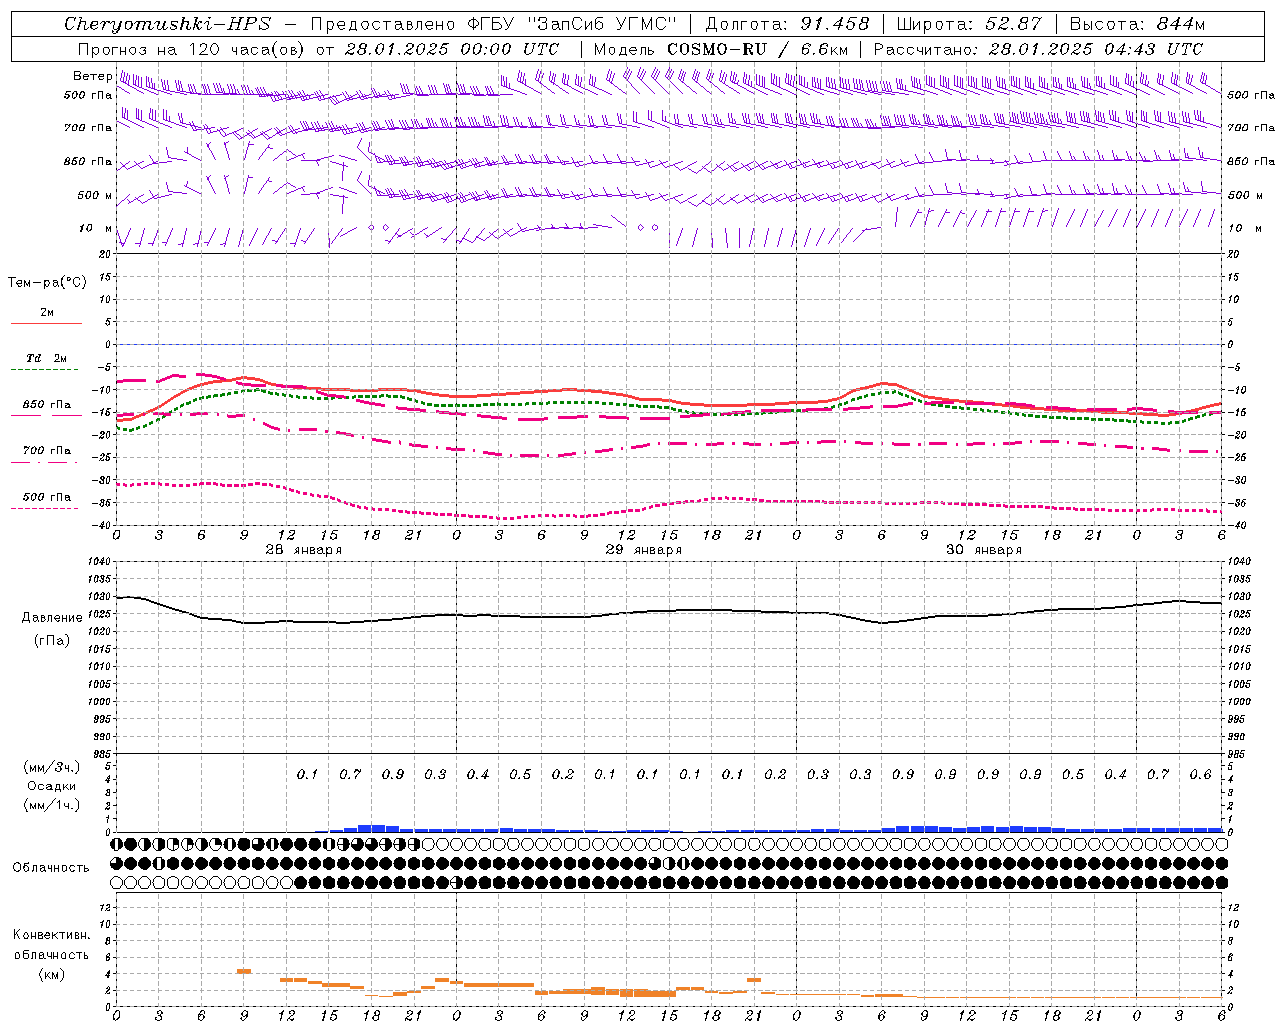Screen dimensions: 1280x1024
Task: Click the Облачность cloud cover label
Action: (x=51, y=868)
